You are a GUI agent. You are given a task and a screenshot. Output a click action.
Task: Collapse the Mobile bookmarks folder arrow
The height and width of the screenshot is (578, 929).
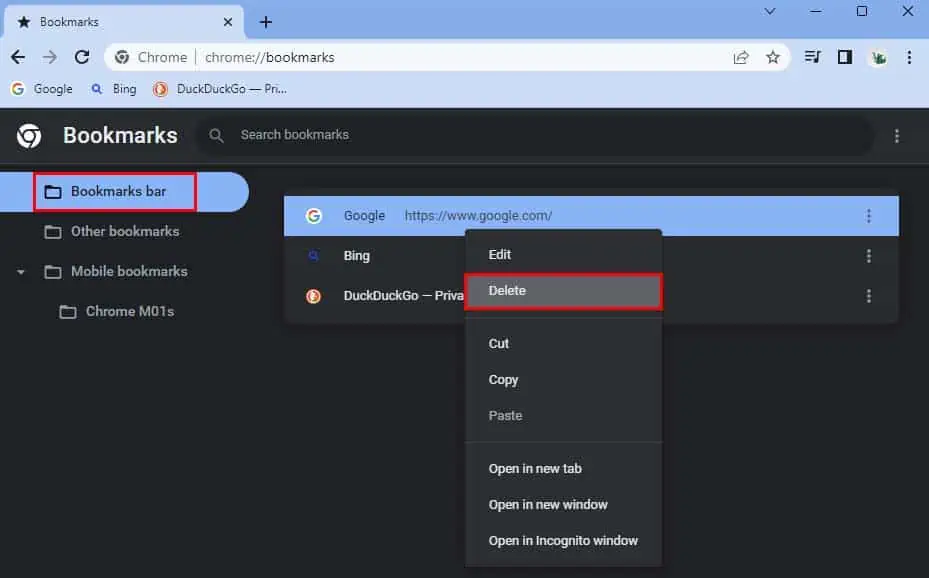coord(21,272)
